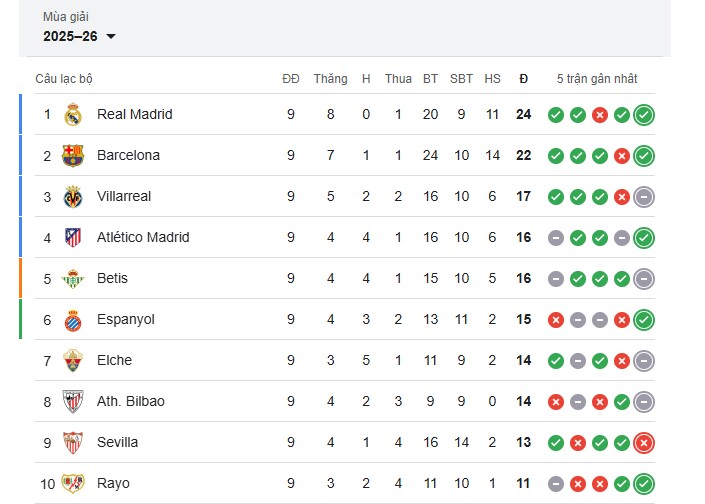Viewport: 705px width, 504px height.
Task: Select the Rayo team name
Action: pyautogui.click(x=113, y=484)
